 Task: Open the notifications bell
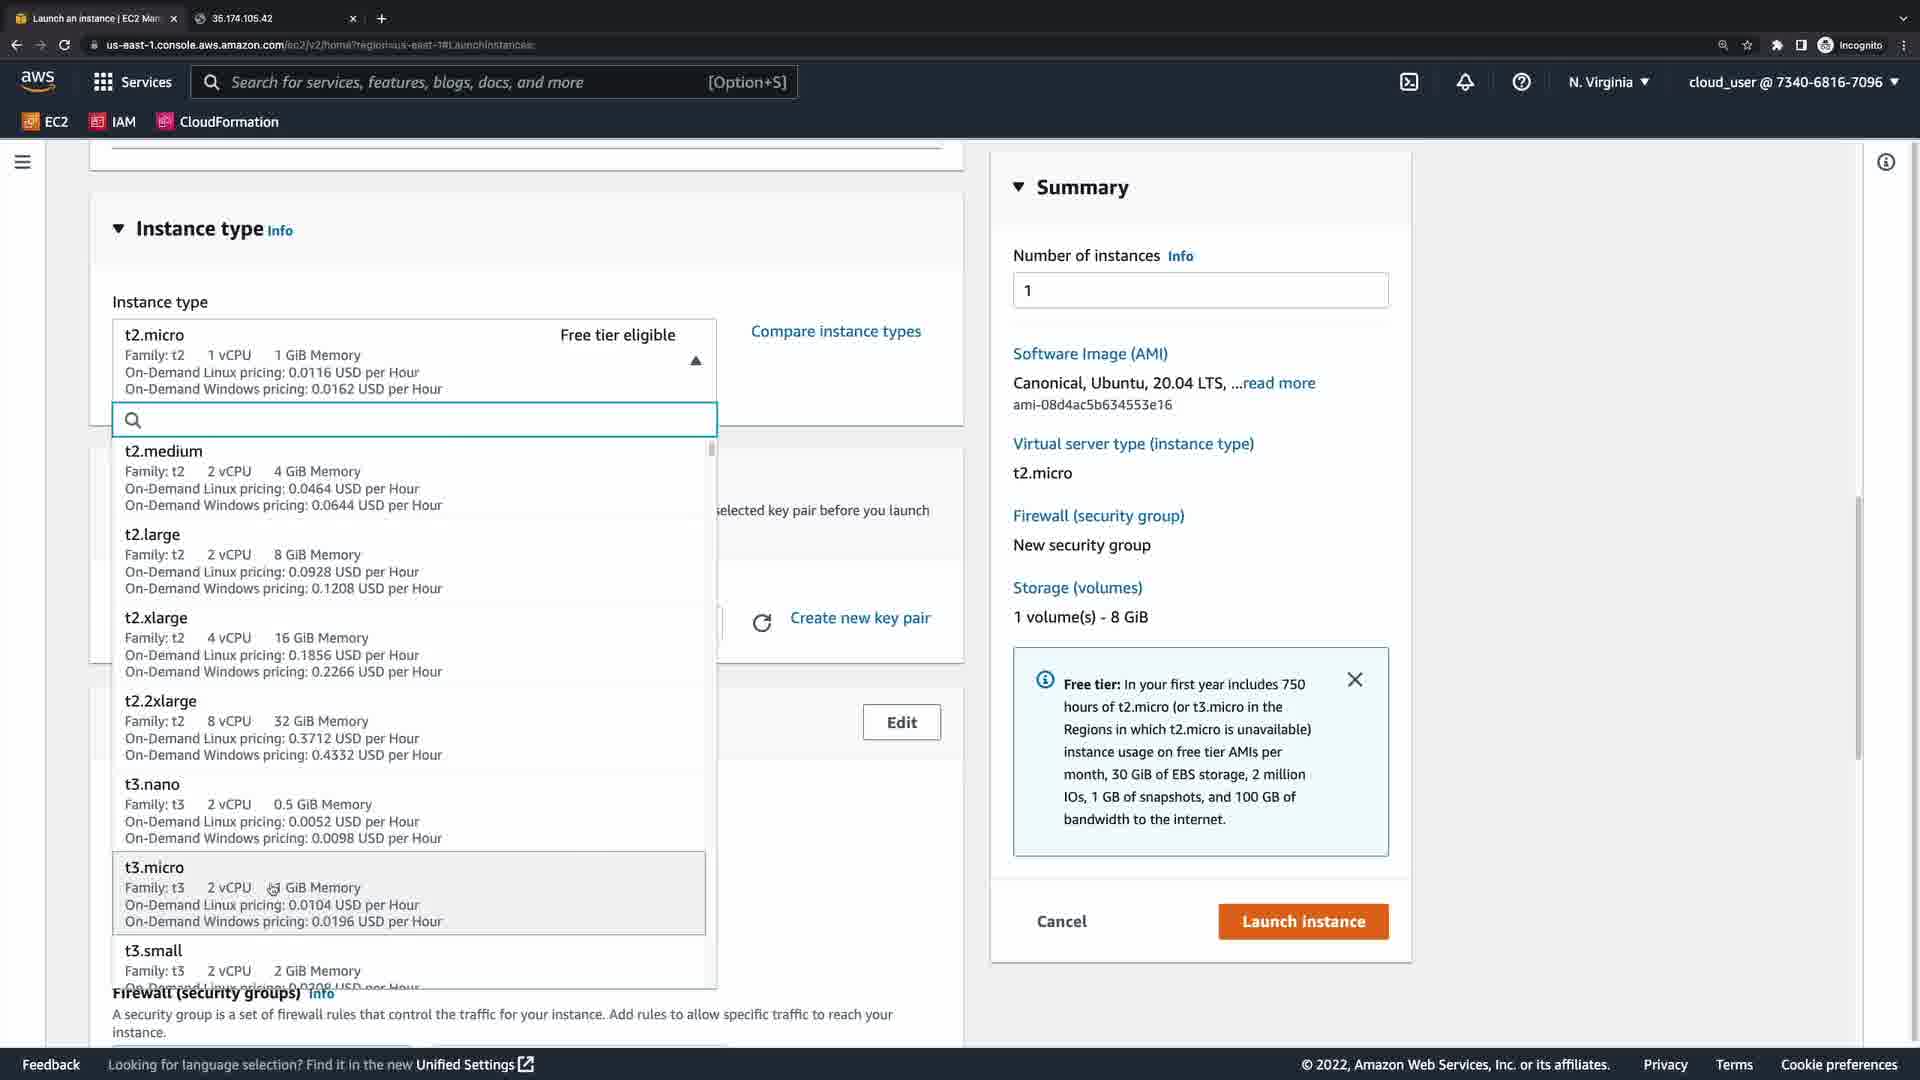tap(1465, 82)
